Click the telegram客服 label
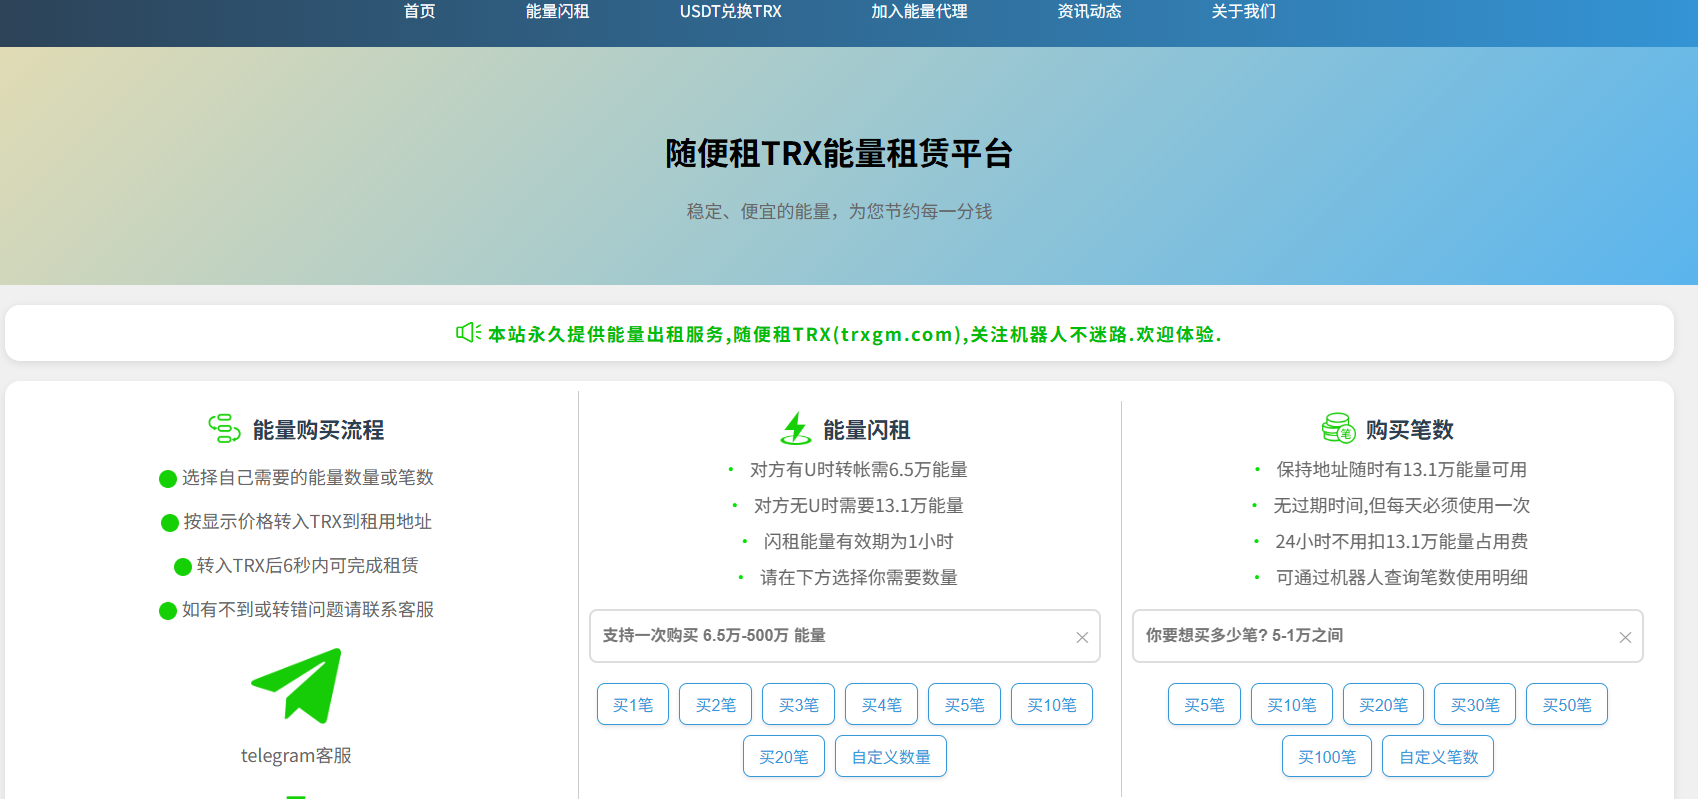Viewport: 1698px width, 799px height. (296, 755)
